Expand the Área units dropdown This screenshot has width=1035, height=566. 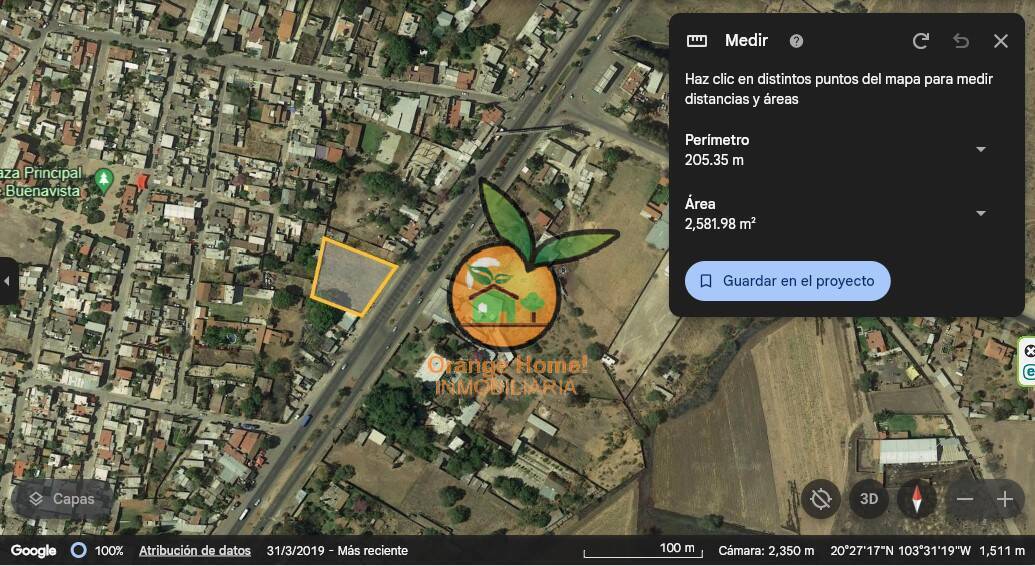(x=981, y=213)
